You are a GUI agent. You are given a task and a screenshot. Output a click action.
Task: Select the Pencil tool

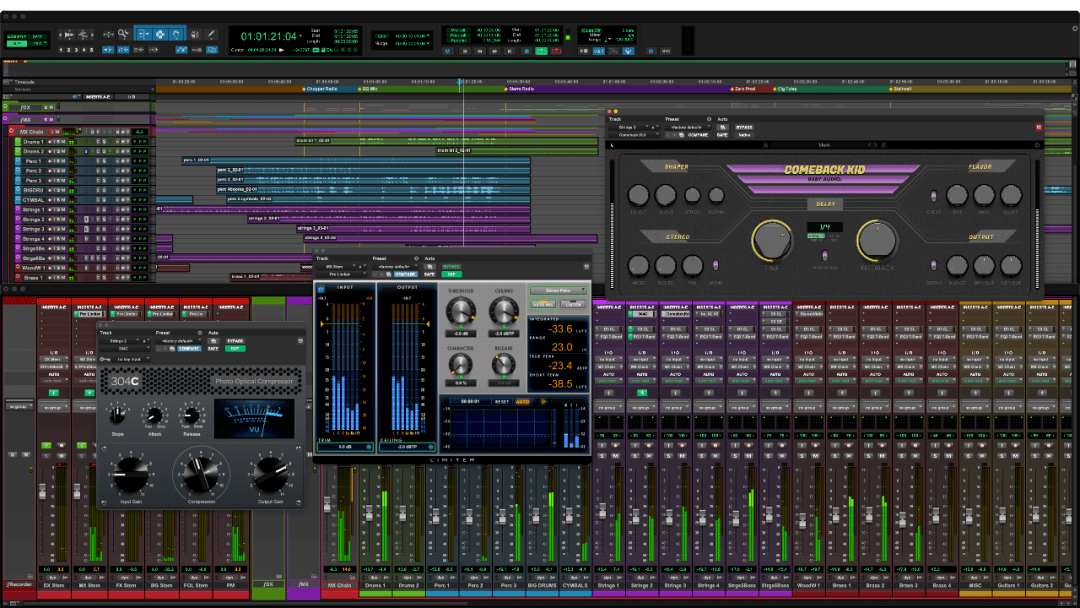211,34
